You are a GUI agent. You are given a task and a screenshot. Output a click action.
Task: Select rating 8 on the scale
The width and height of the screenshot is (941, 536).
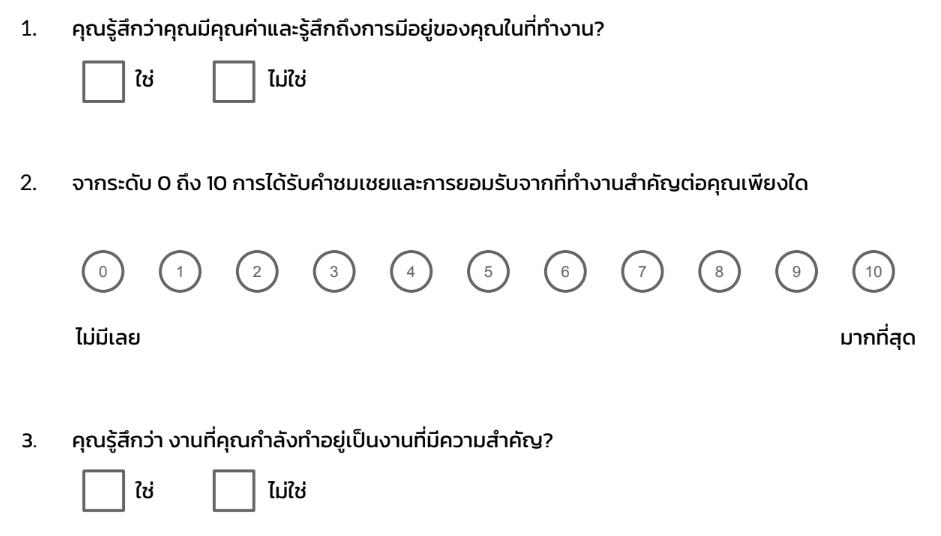pyautogui.click(x=719, y=271)
